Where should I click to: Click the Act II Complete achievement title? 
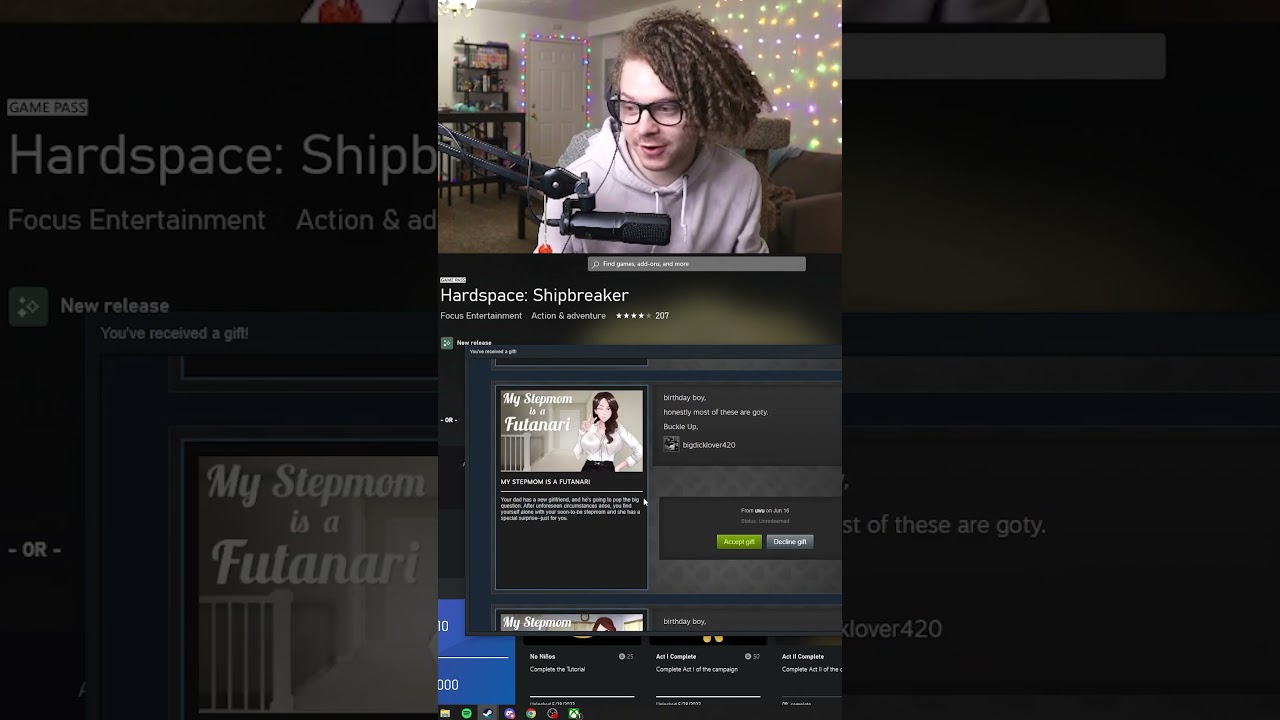point(803,657)
